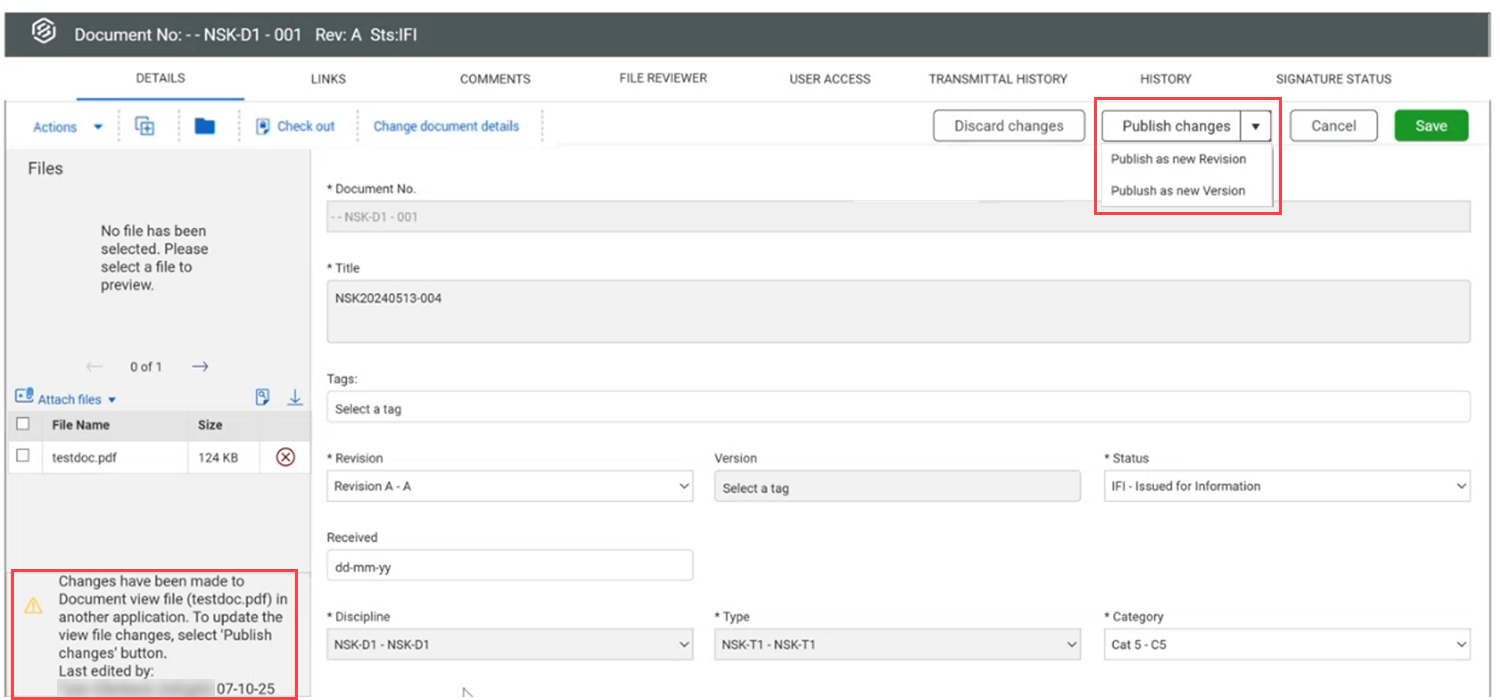Remove testdoc.pdf using the red X icon
The height and width of the screenshot is (700, 1500).
pyautogui.click(x=285, y=457)
